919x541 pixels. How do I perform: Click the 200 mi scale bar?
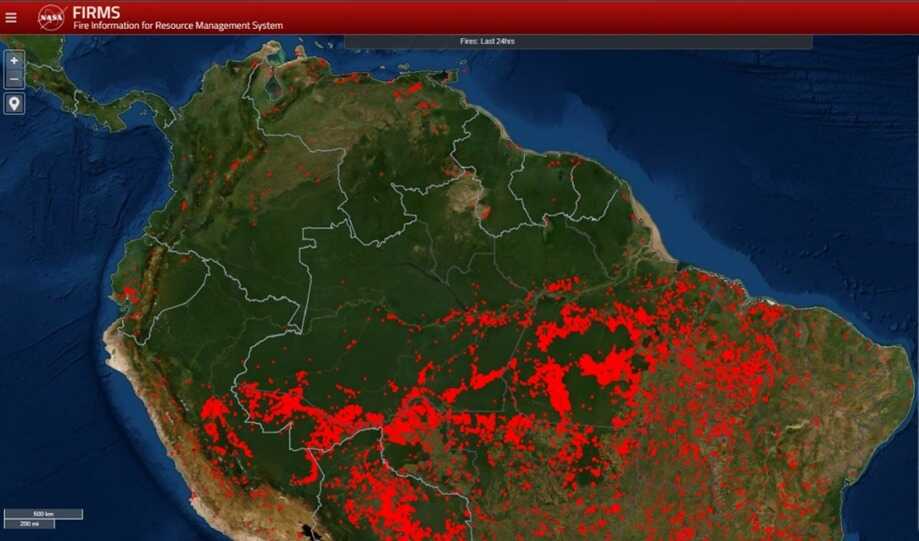tap(29, 524)
